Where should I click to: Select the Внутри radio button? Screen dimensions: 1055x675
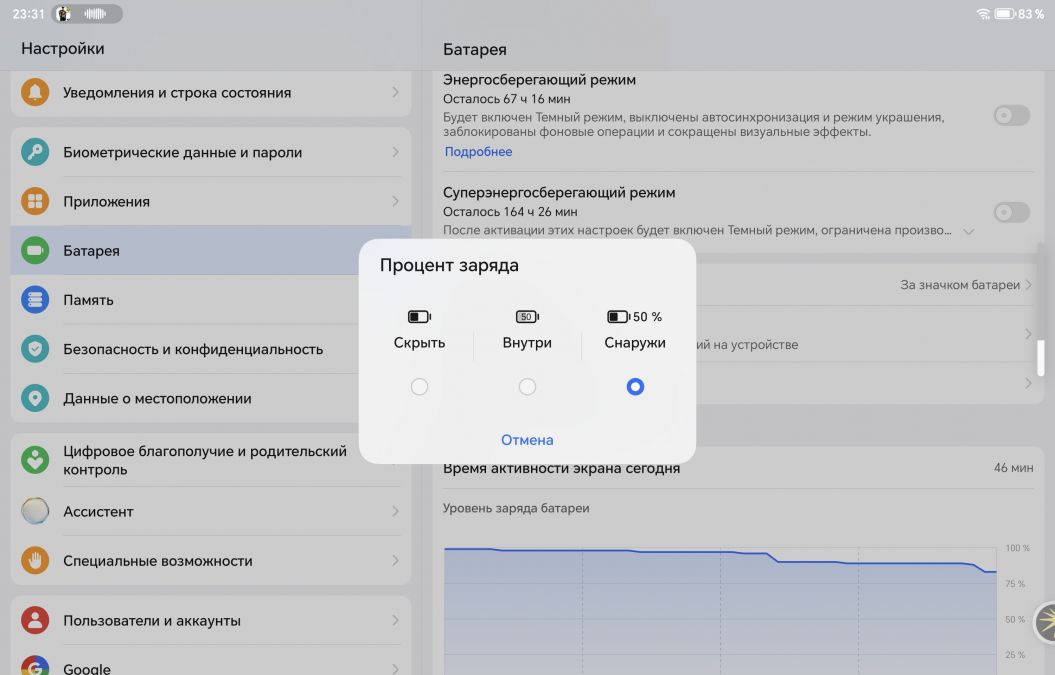coord(528,386)
